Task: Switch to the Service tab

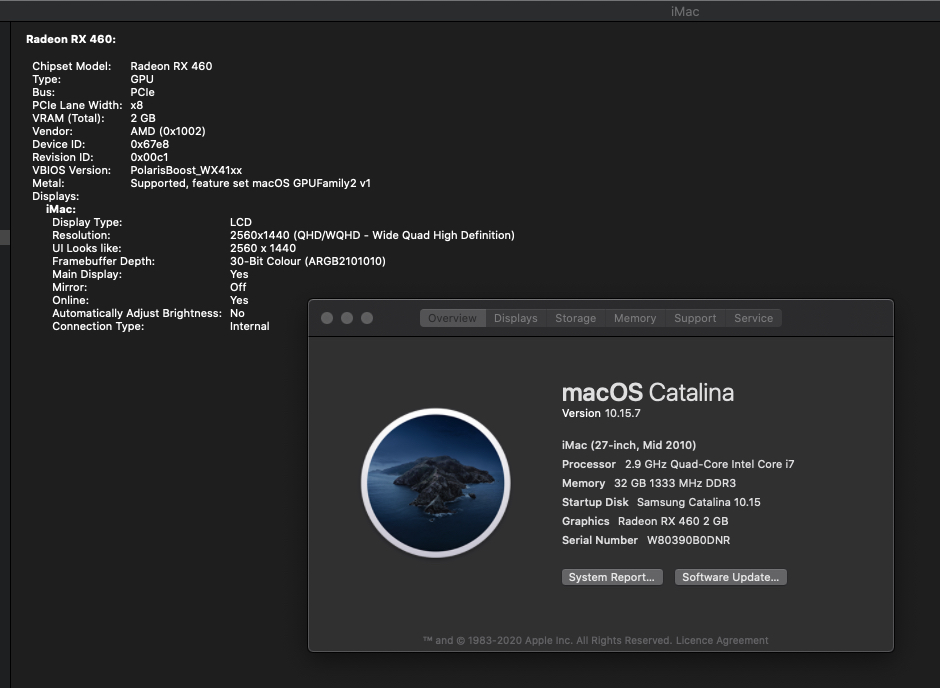Action: point(753,318)
